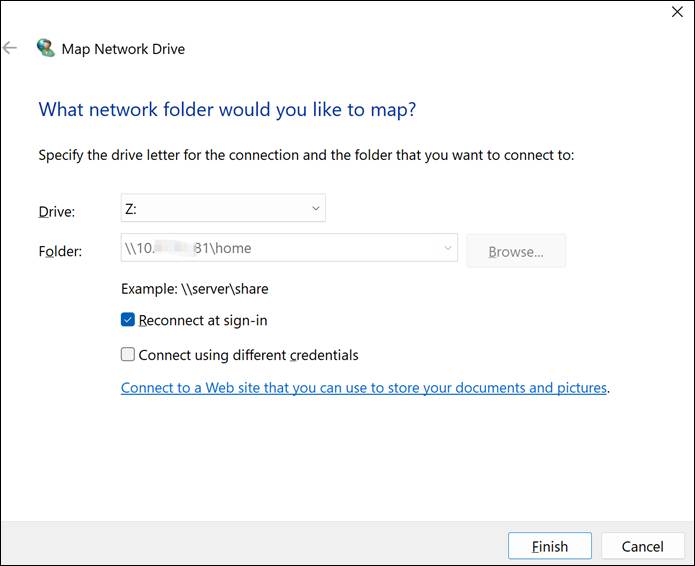Click the Reconnect at sign-in label text
Image resolution: width=695 pixels, height=566 pixels.
(203, 321)
